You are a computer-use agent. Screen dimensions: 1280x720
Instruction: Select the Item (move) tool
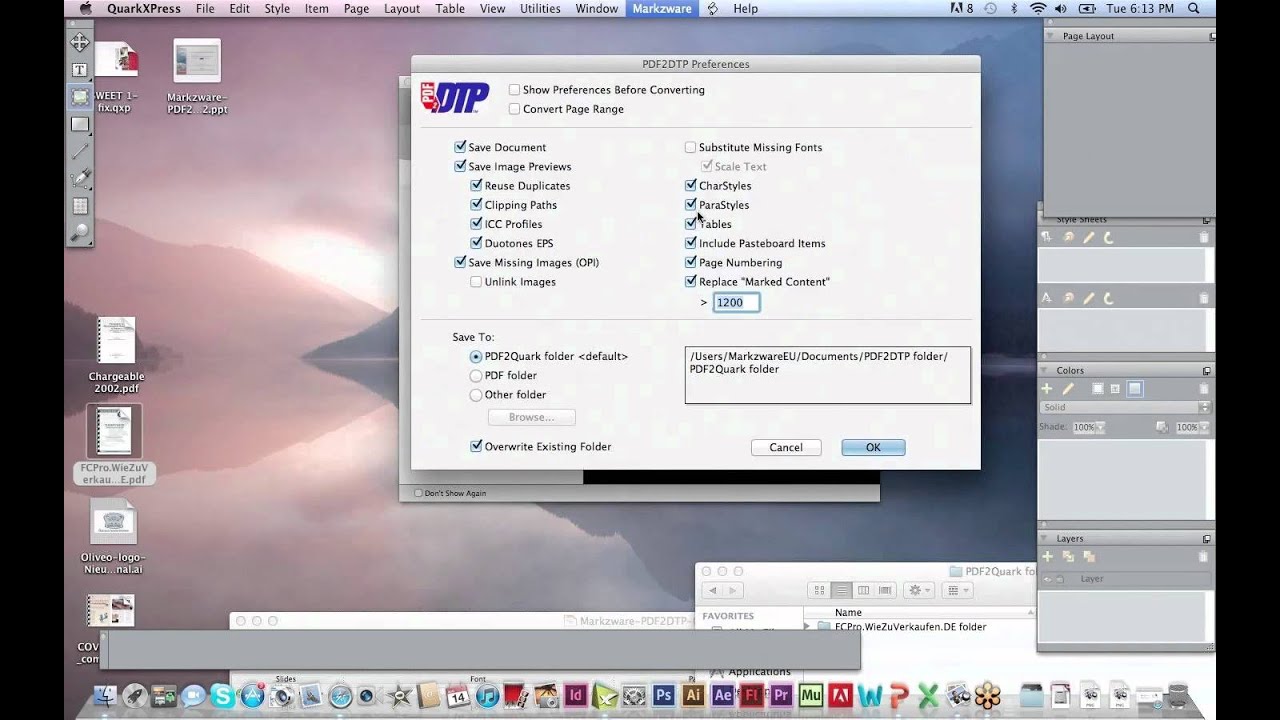tap(79, 42)
